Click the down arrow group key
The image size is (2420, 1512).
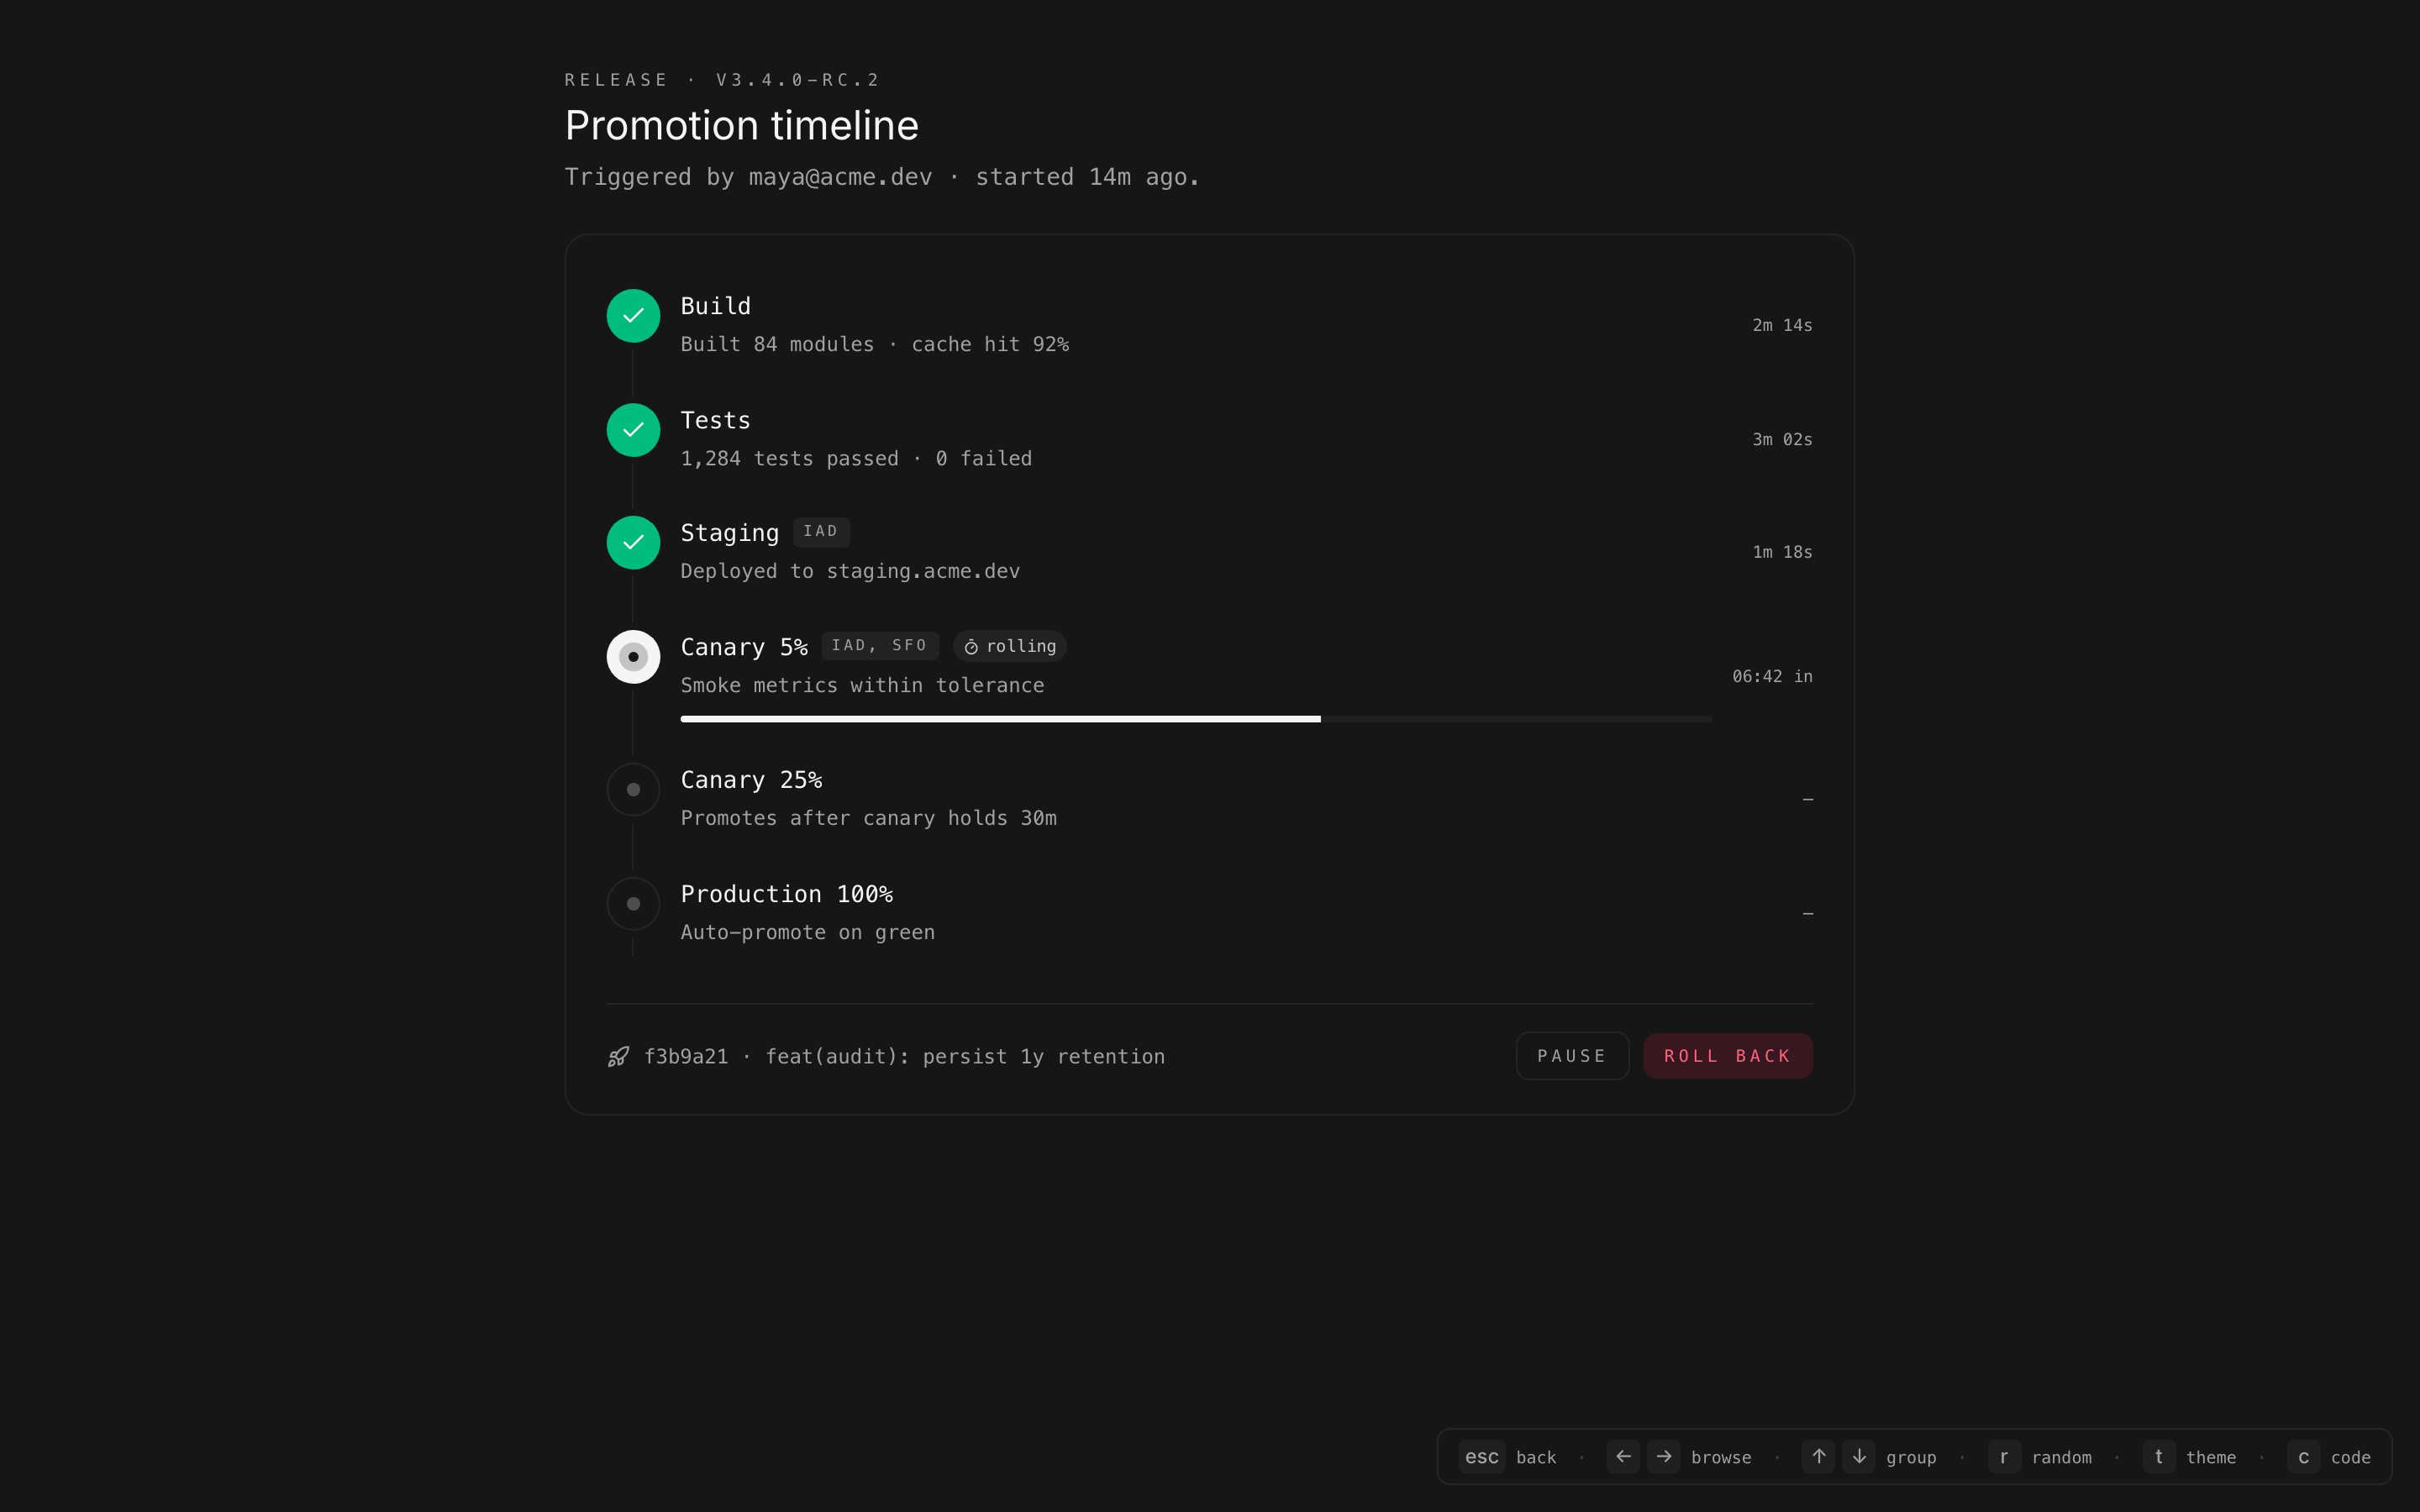click(1859, 1457)
